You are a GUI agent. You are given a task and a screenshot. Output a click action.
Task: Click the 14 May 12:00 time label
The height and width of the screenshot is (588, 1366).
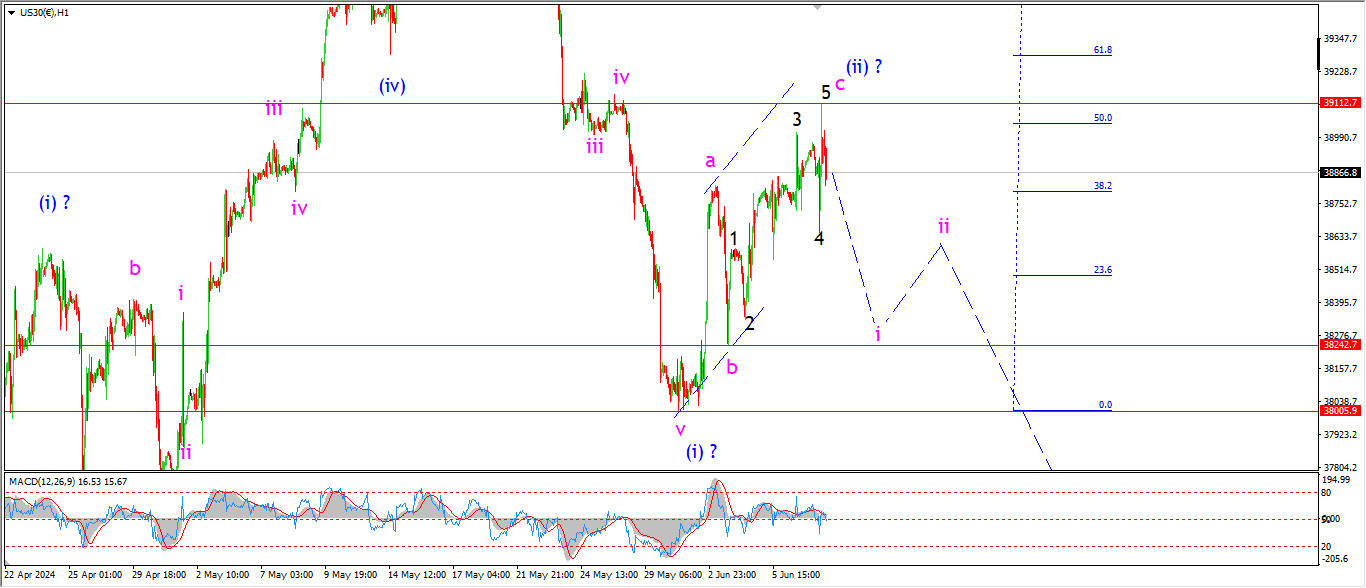(415, 576)
